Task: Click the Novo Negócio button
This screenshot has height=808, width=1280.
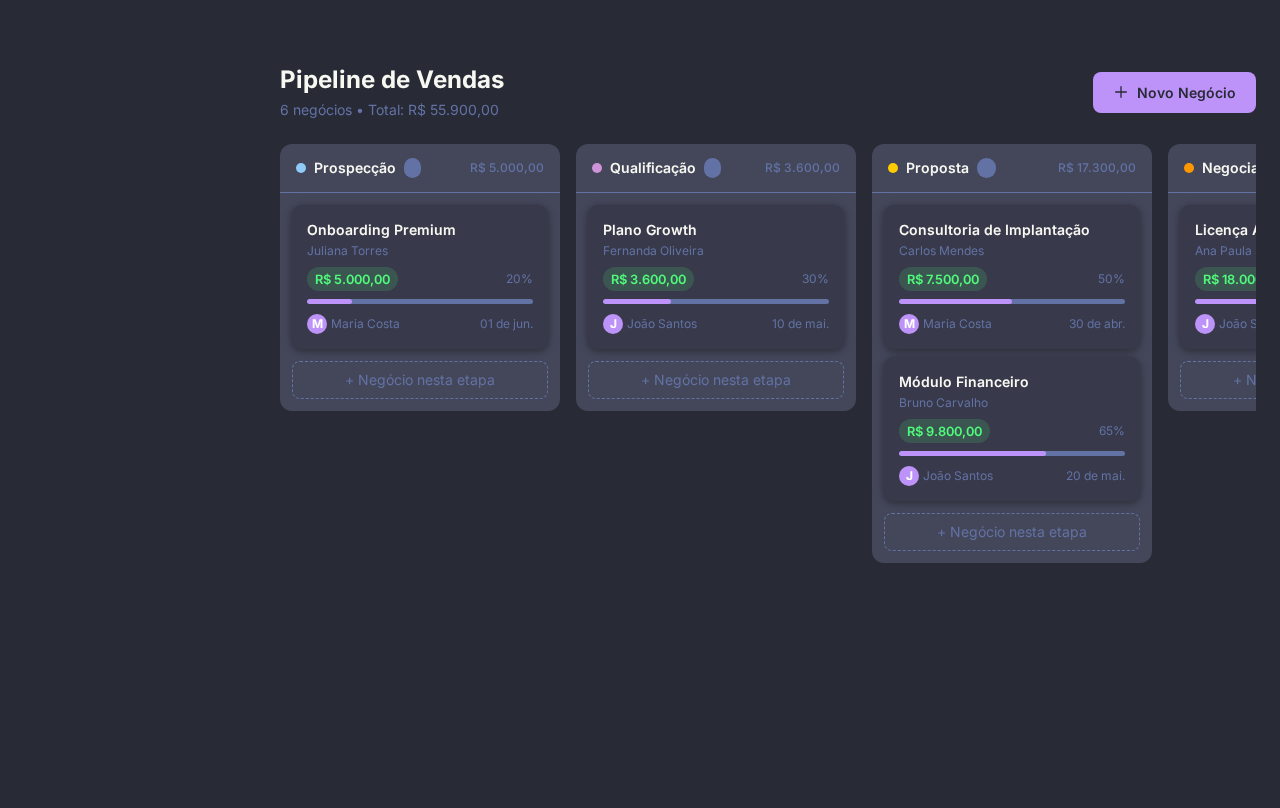Action: pyautogui.click(x=1174, y=92)
